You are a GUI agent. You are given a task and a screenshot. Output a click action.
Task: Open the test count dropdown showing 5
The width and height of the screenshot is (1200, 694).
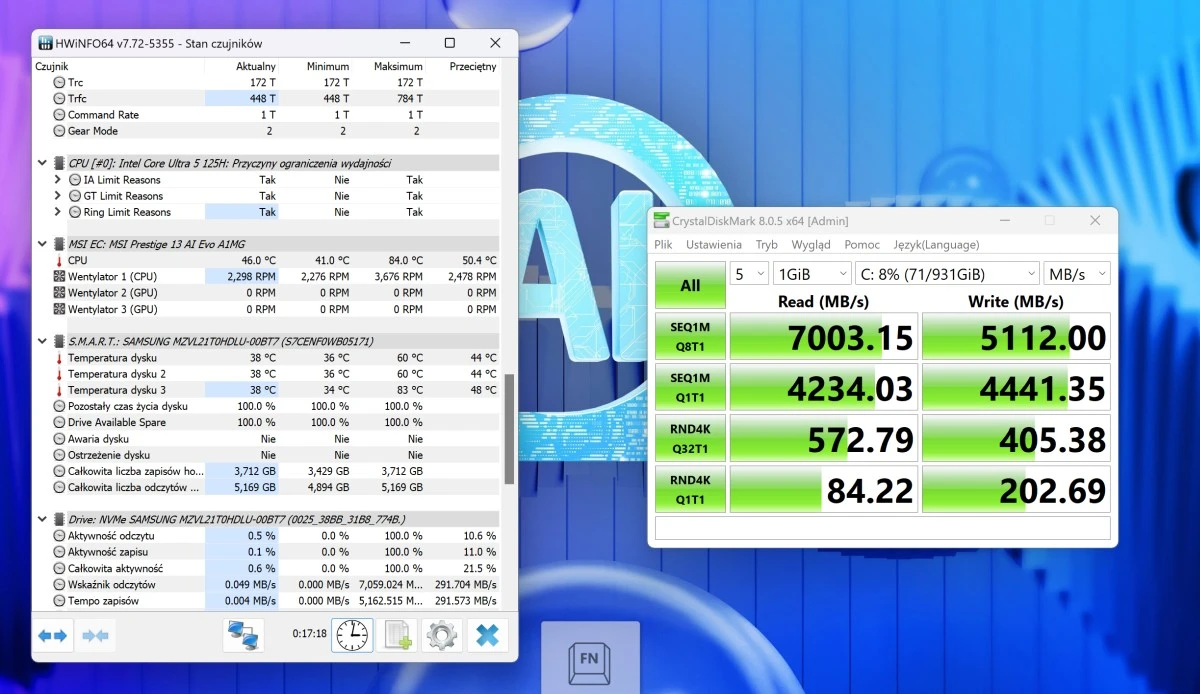(x=748, y=273)
